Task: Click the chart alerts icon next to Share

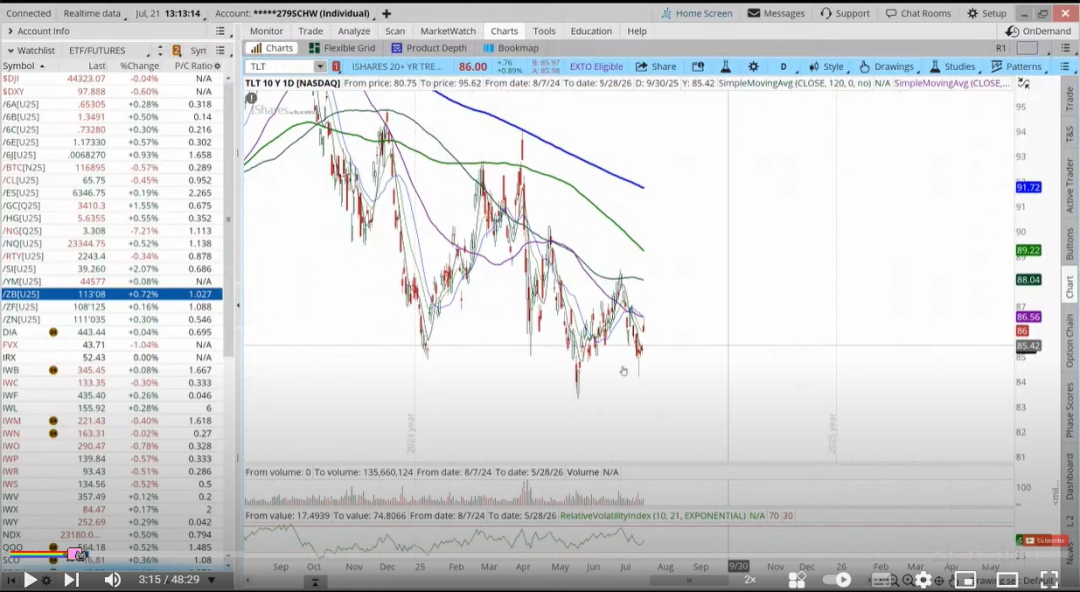Action: (698, 66)
